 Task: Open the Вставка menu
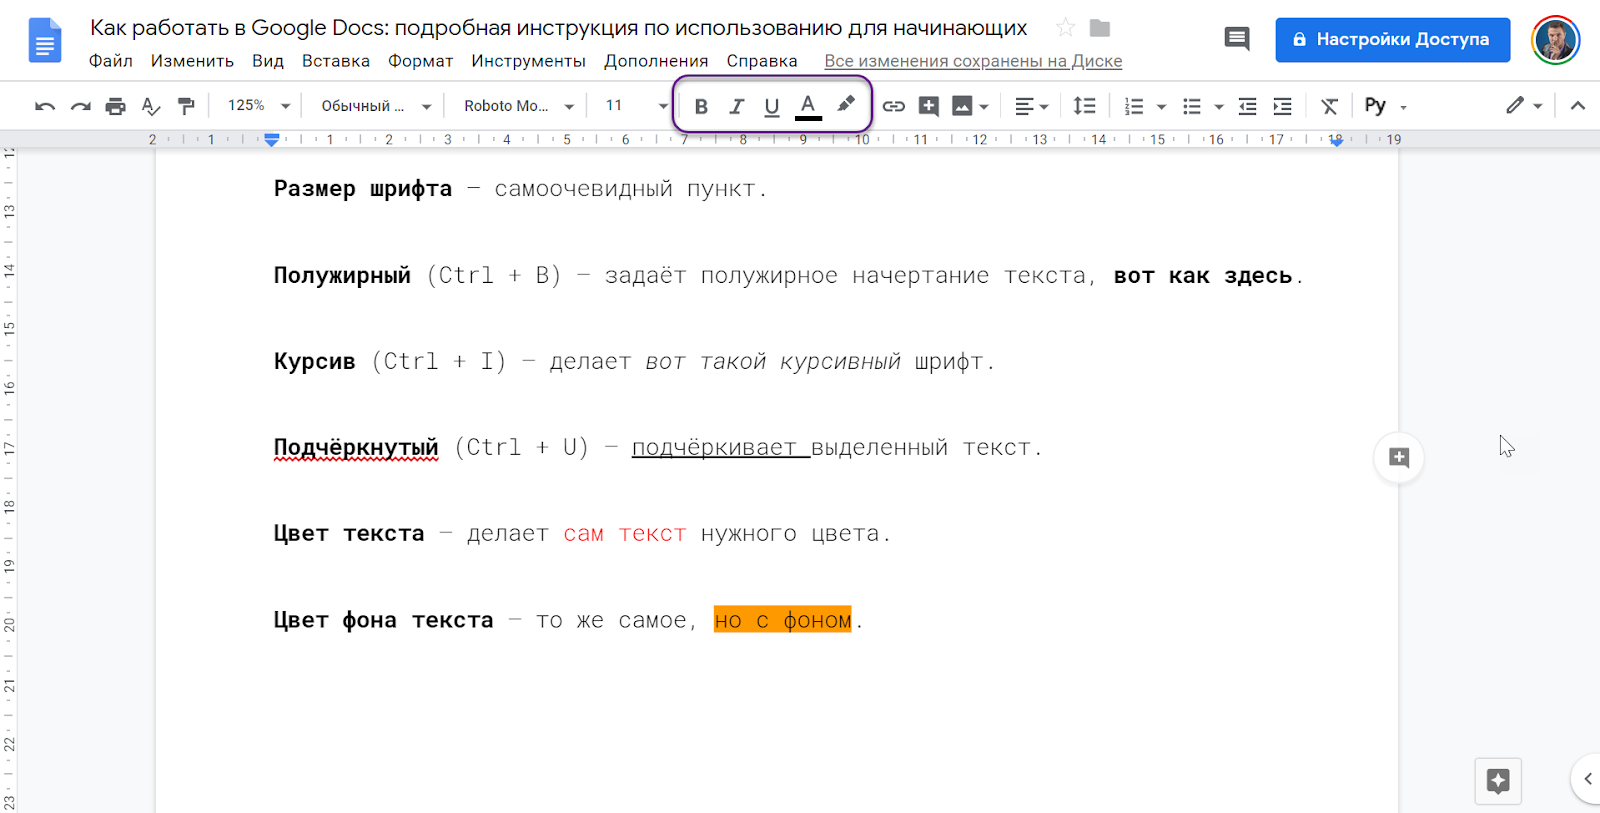coord(335,61)
